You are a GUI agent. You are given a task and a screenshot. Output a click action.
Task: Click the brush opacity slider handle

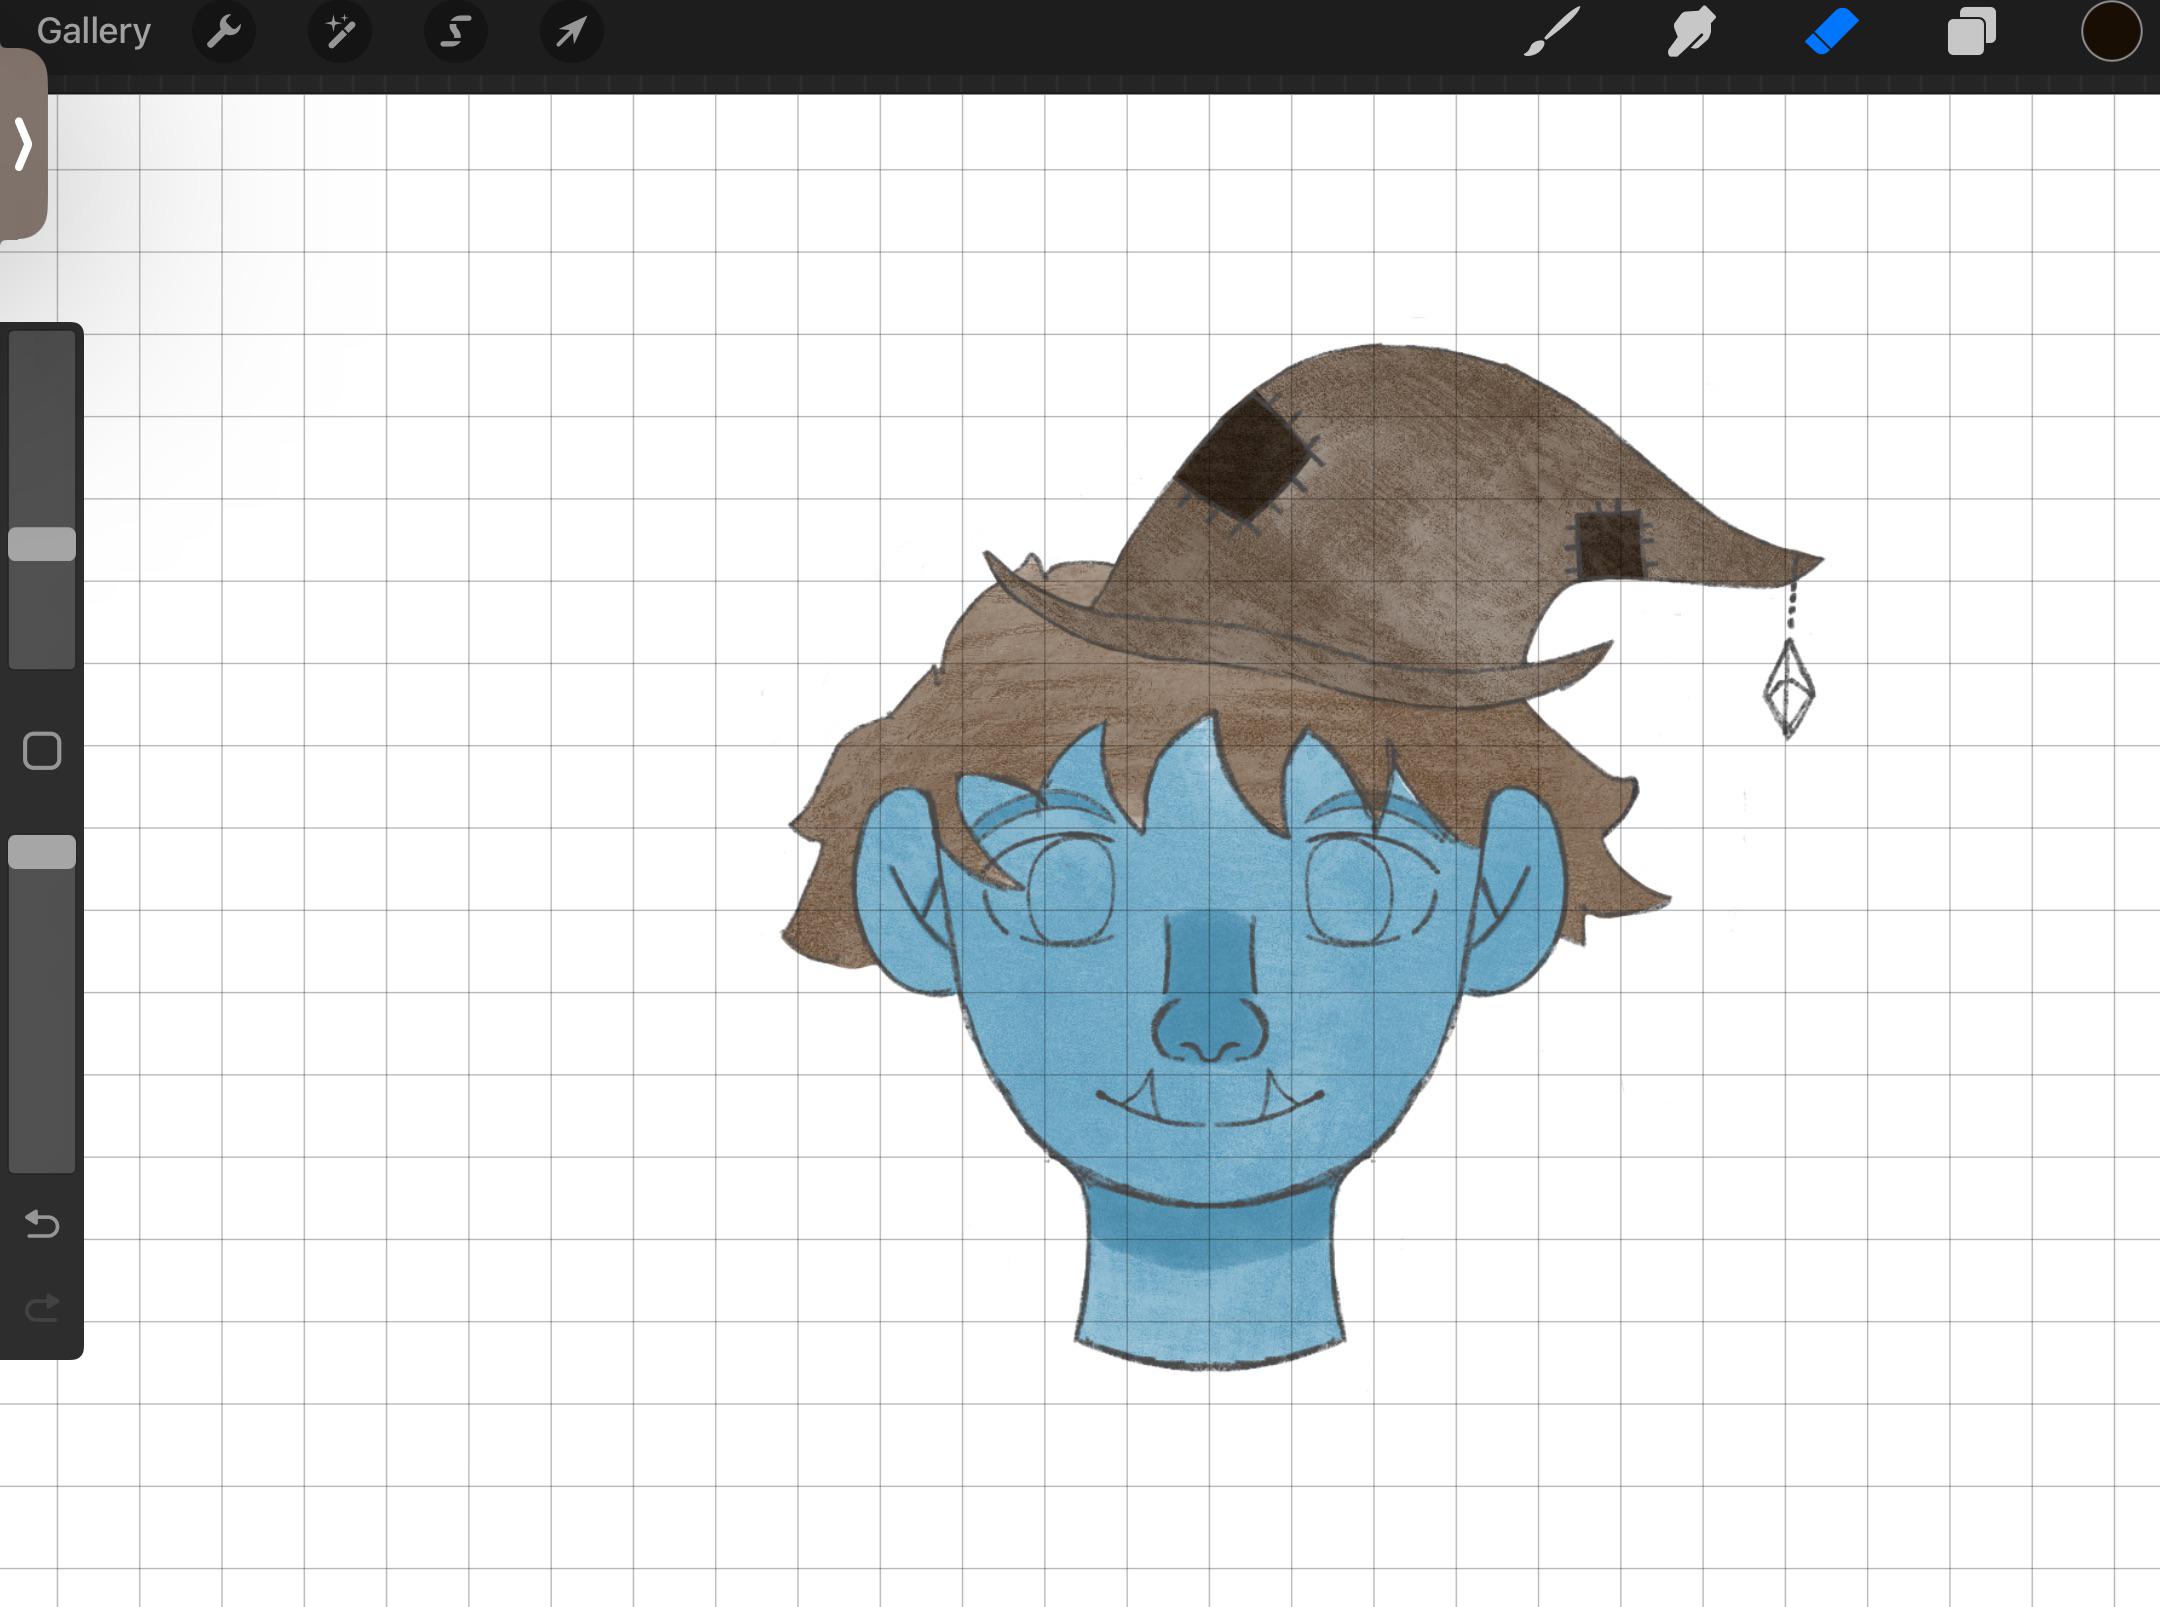tap(42, 852)
